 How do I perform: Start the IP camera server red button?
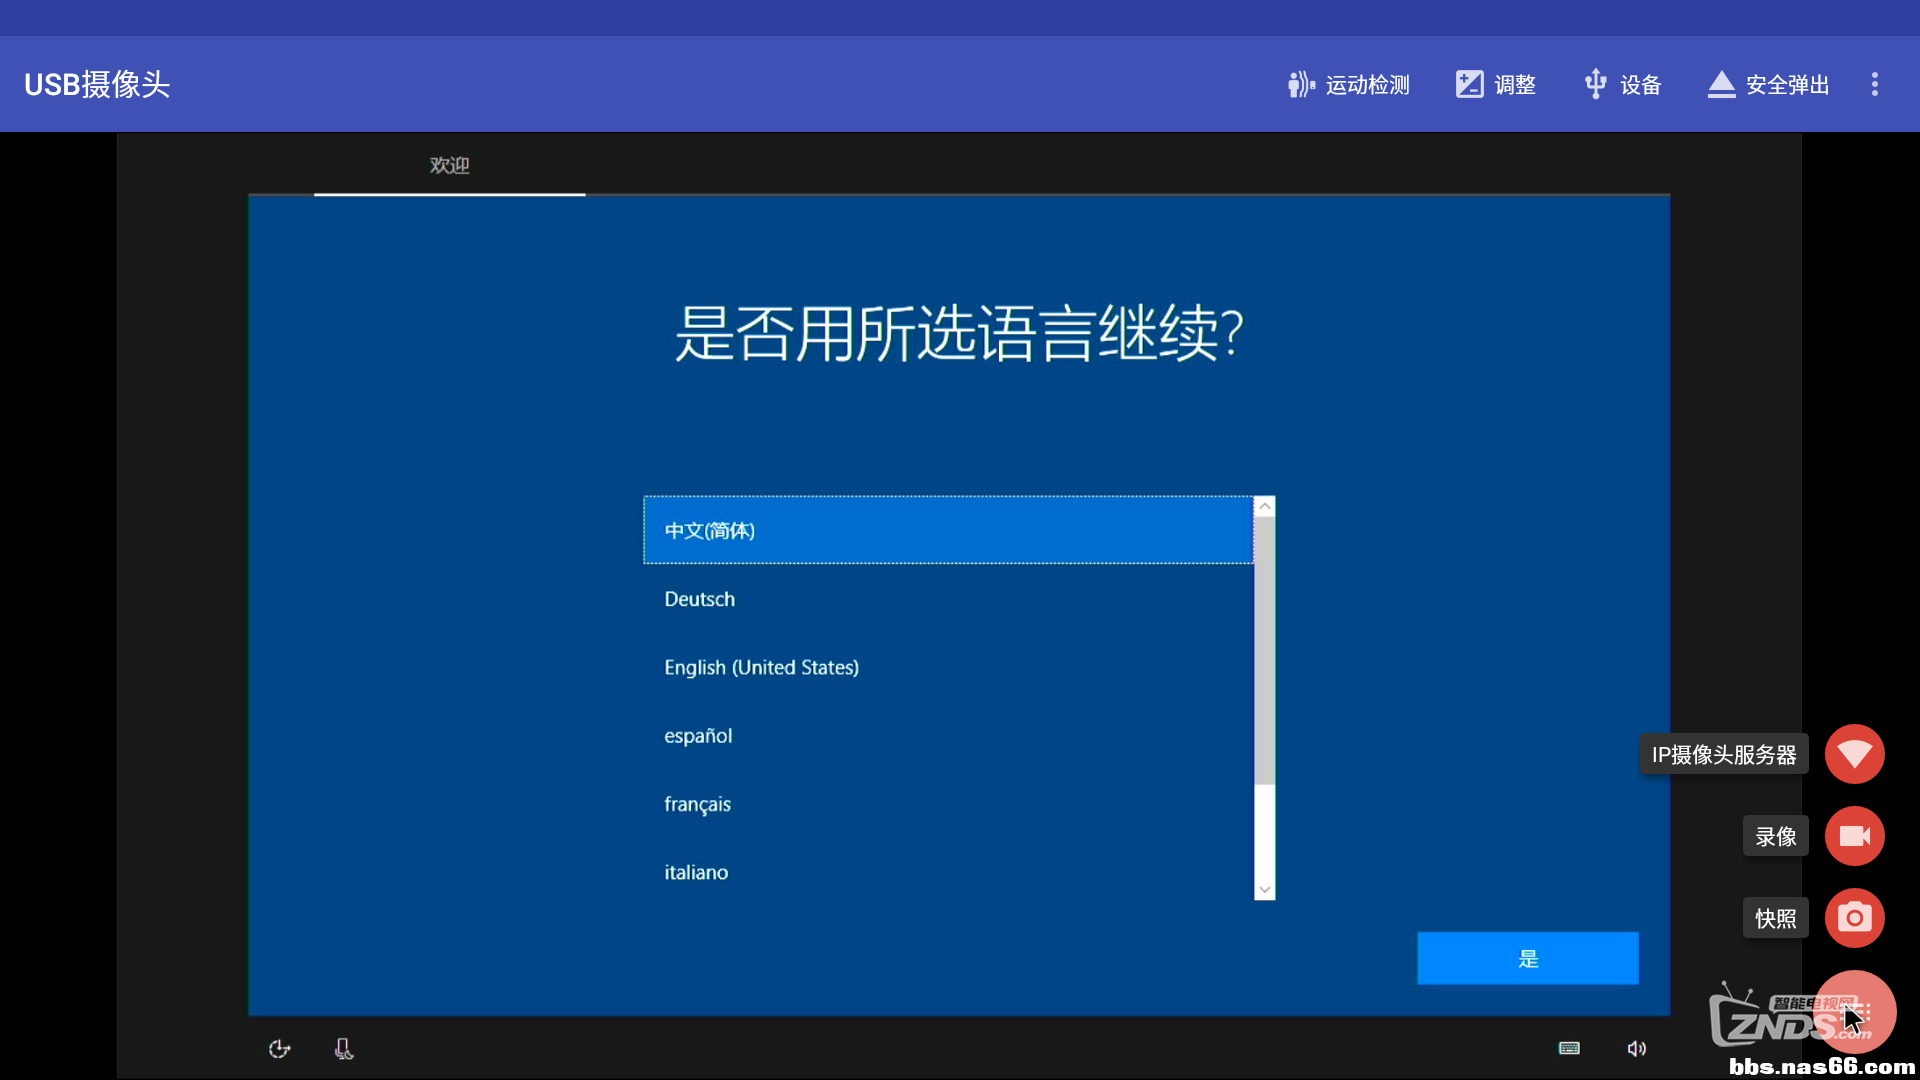click(x=1854, y=754)
